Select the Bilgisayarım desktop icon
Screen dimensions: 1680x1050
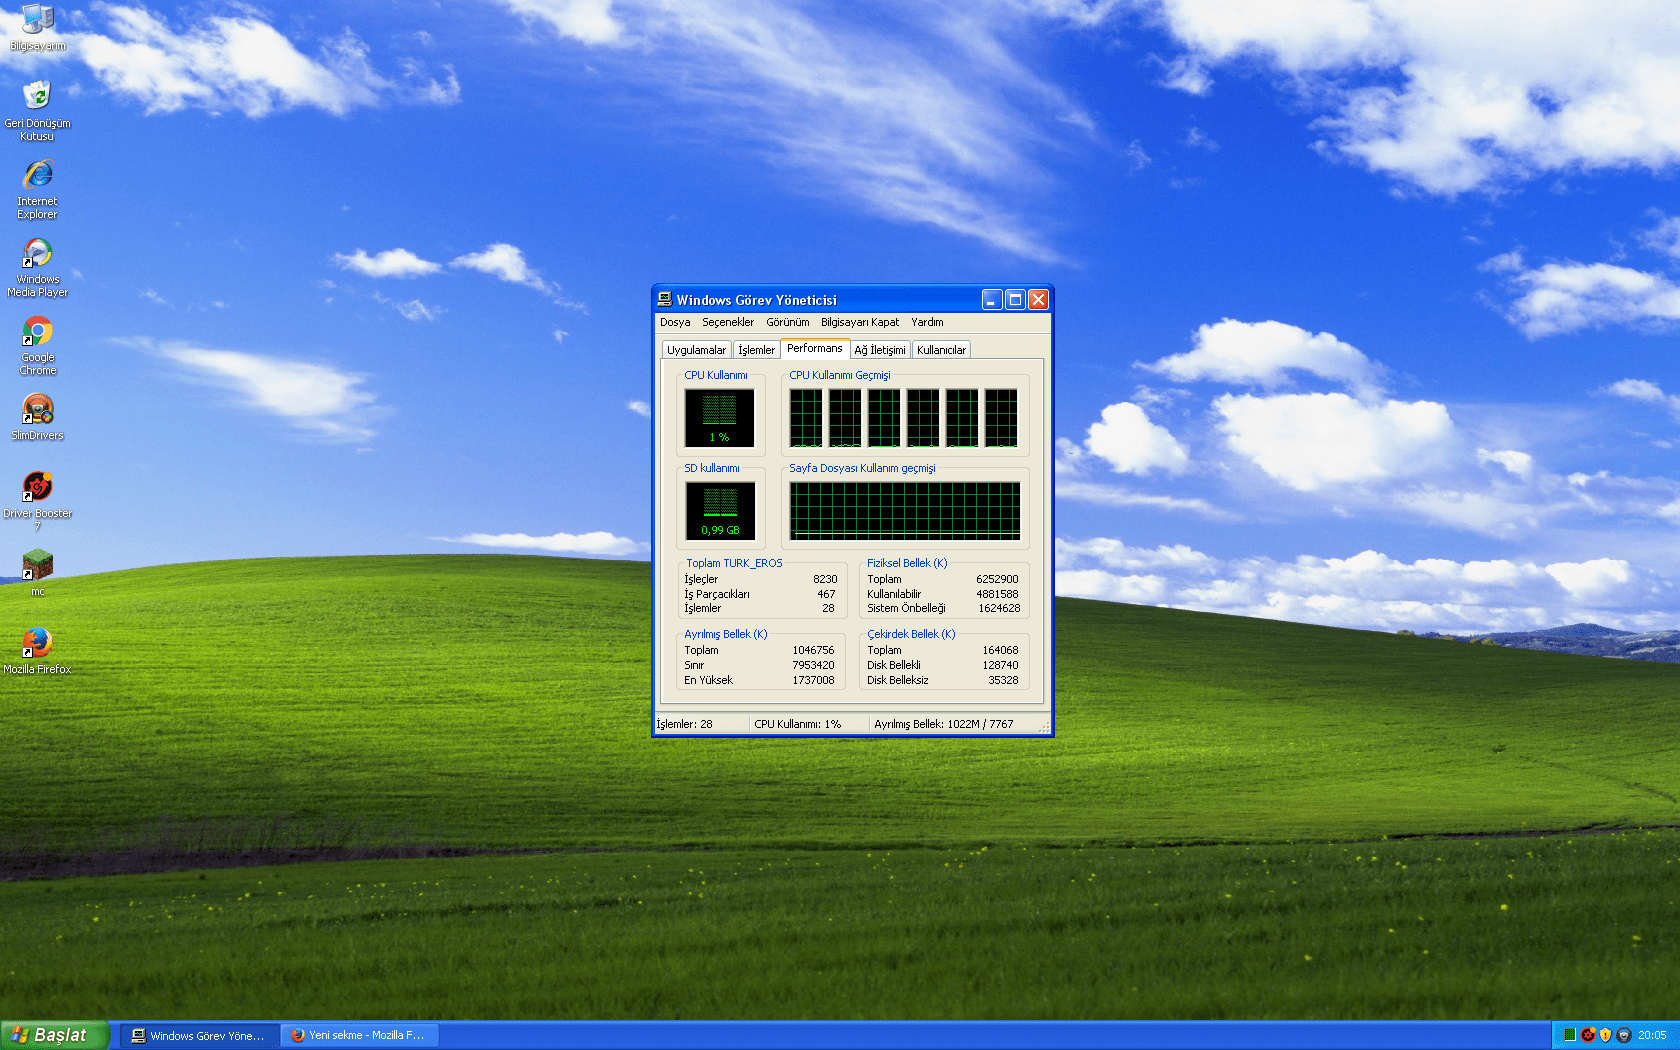coord(38,26)
